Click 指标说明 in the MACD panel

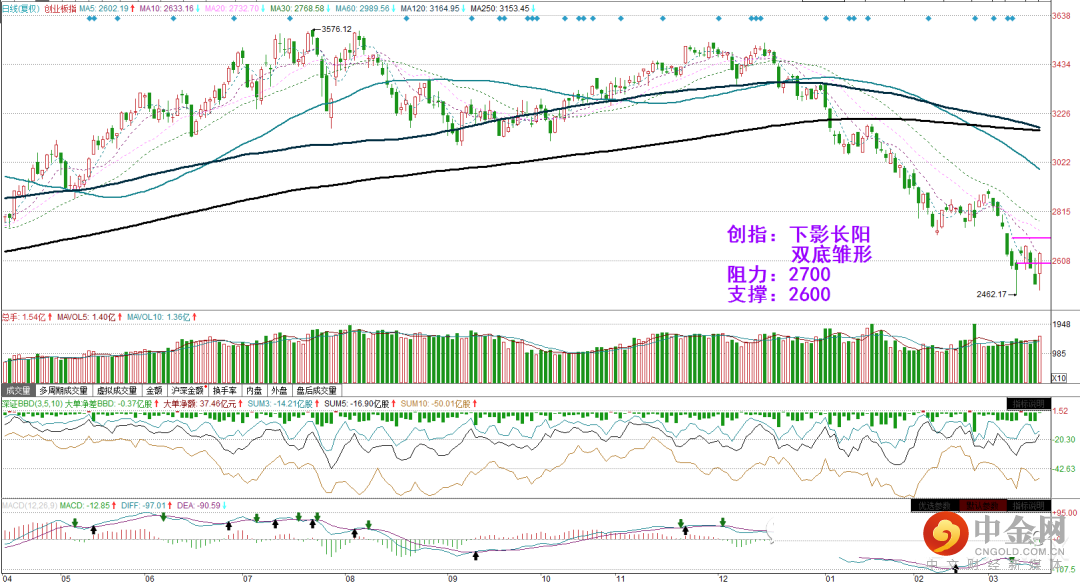1028,506
